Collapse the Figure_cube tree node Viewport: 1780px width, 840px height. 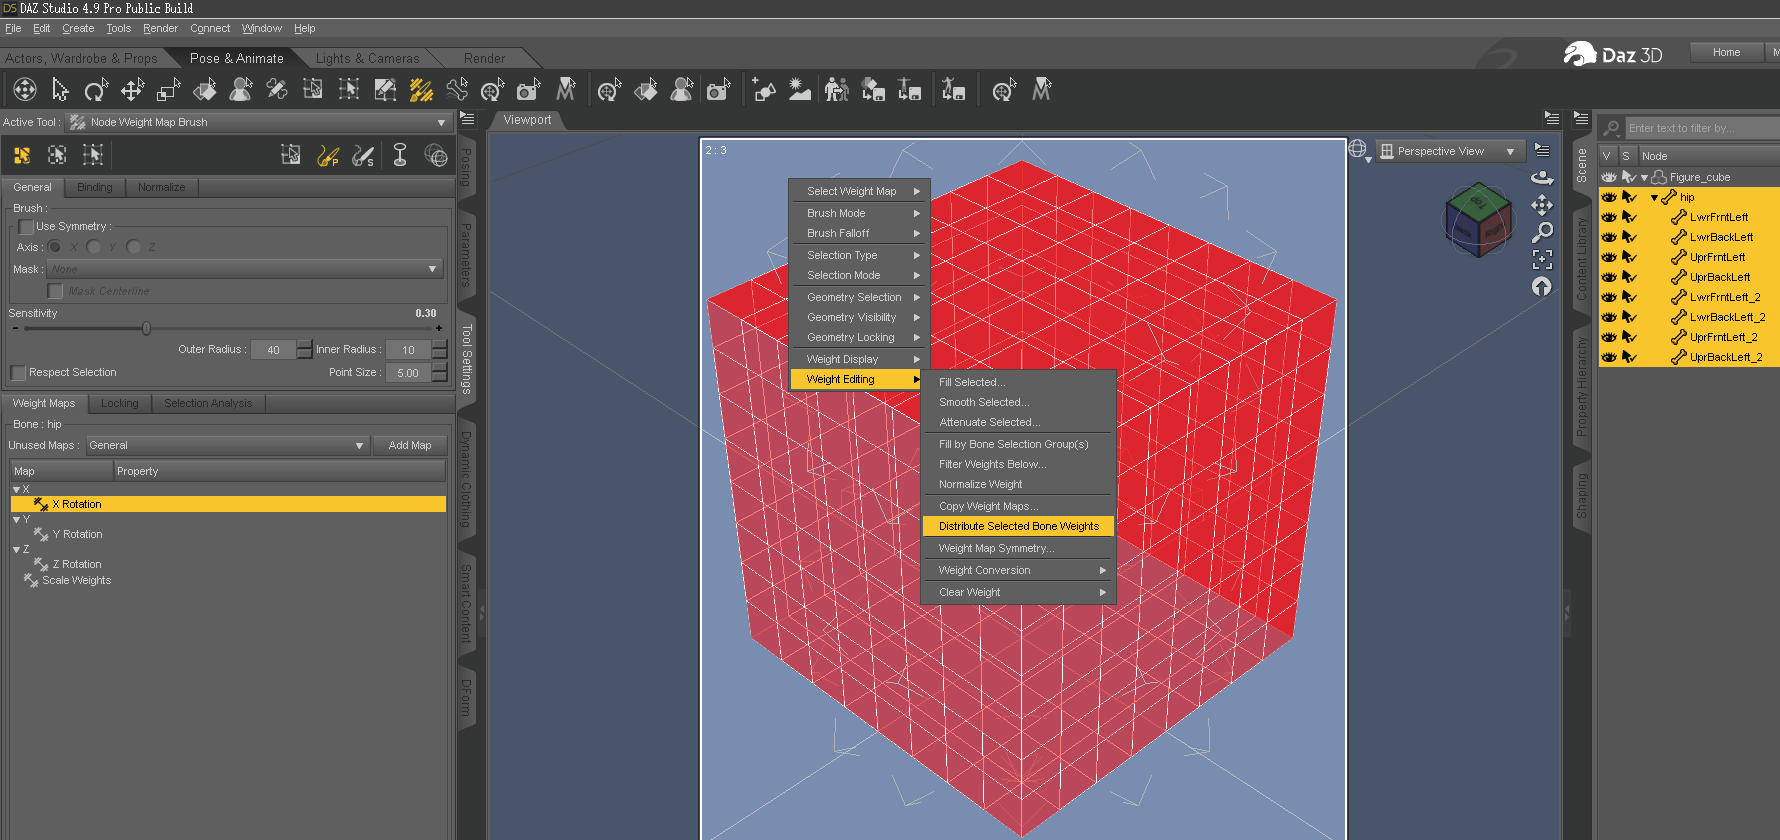[1644, 178]
